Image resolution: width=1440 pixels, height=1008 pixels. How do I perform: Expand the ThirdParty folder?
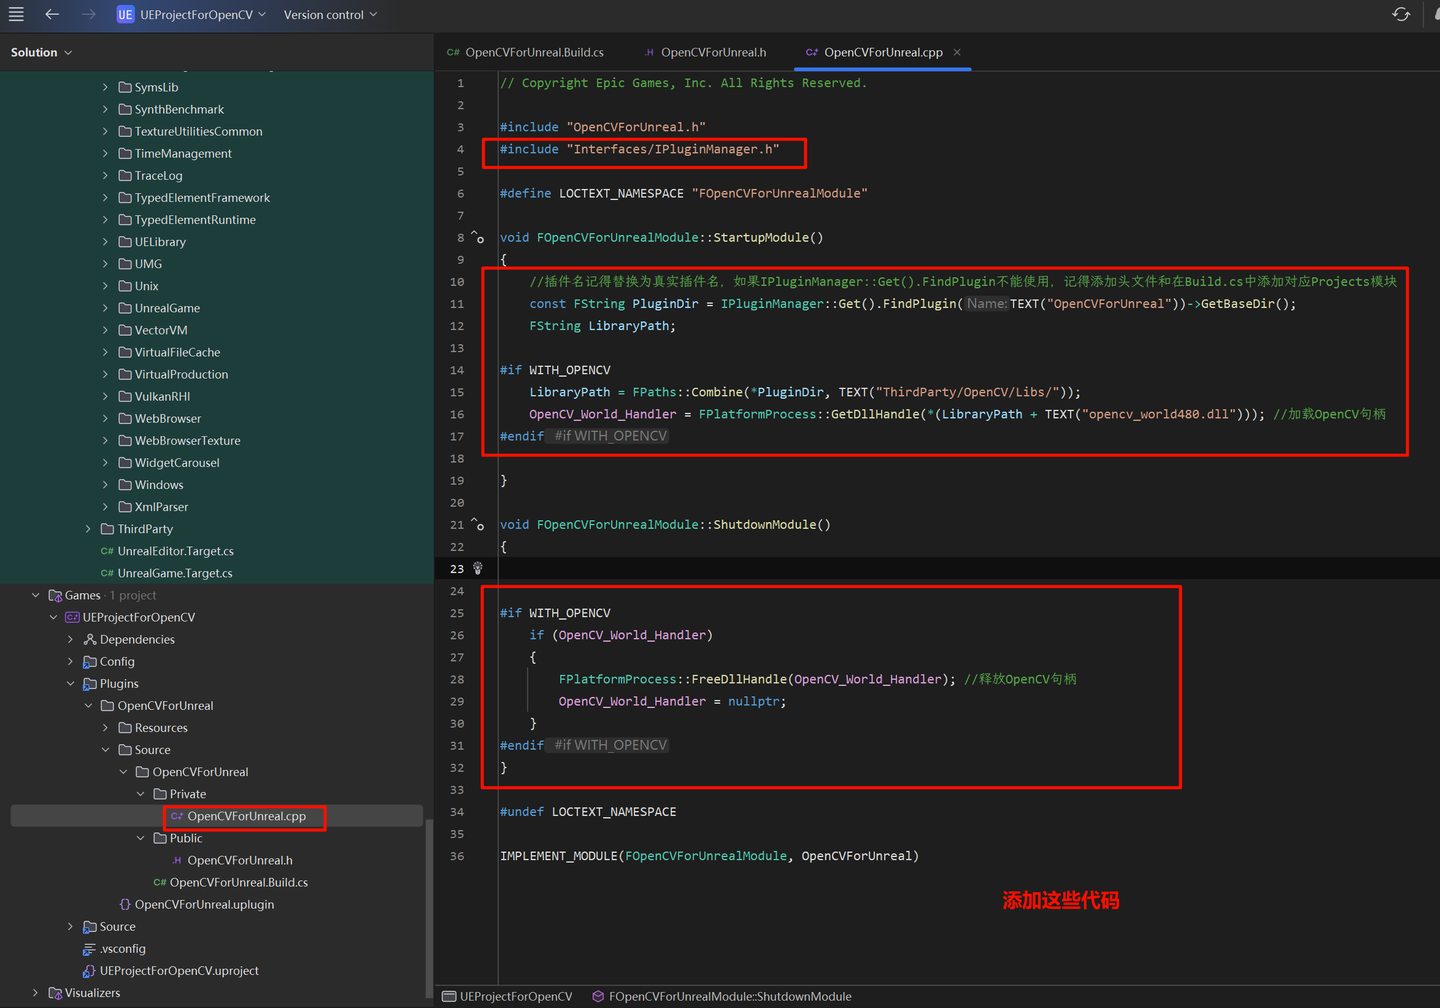tap(88, 529)
